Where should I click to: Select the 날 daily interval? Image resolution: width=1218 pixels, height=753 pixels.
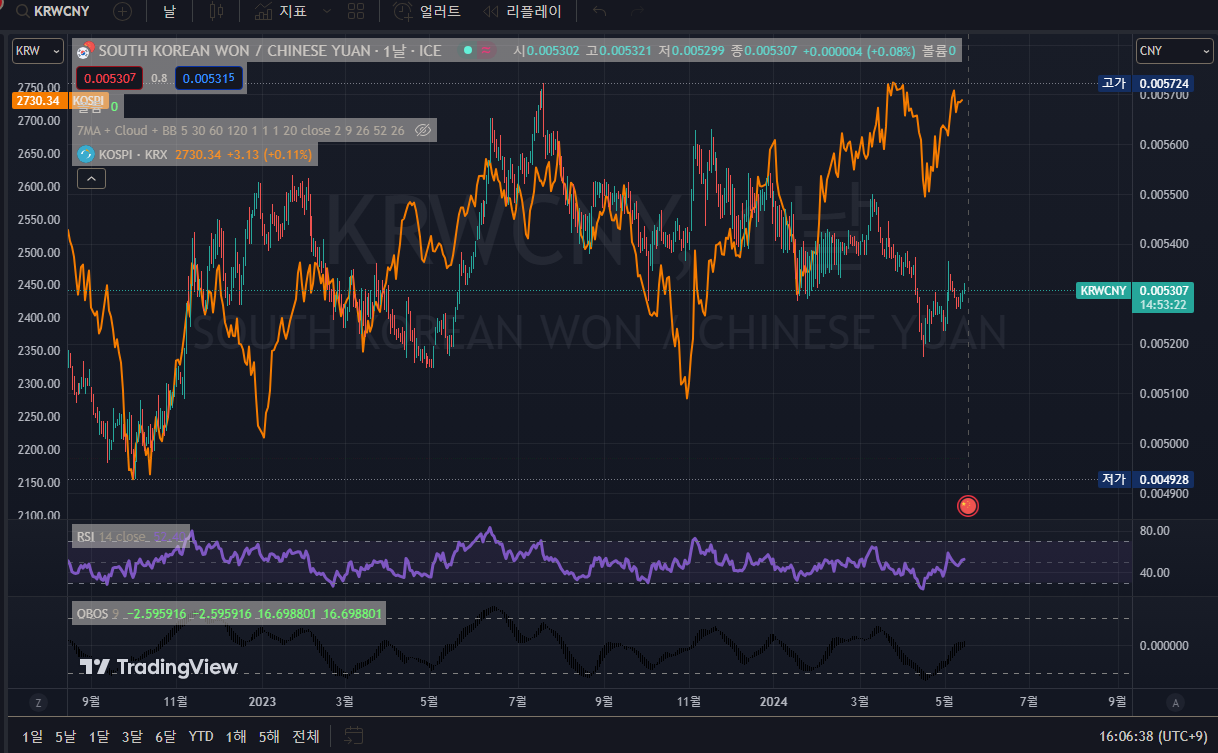pos(169,12)
